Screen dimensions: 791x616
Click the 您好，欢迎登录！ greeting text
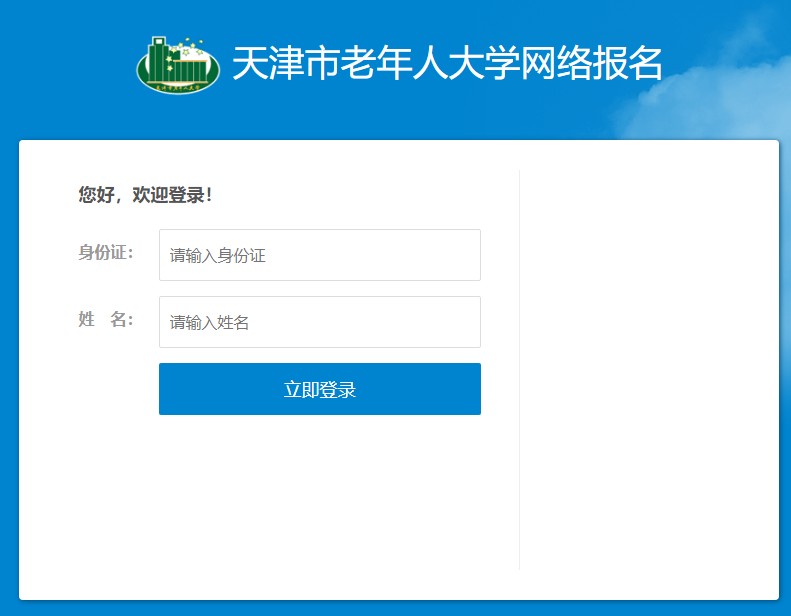pyautogui.click(x=145, y=195)
